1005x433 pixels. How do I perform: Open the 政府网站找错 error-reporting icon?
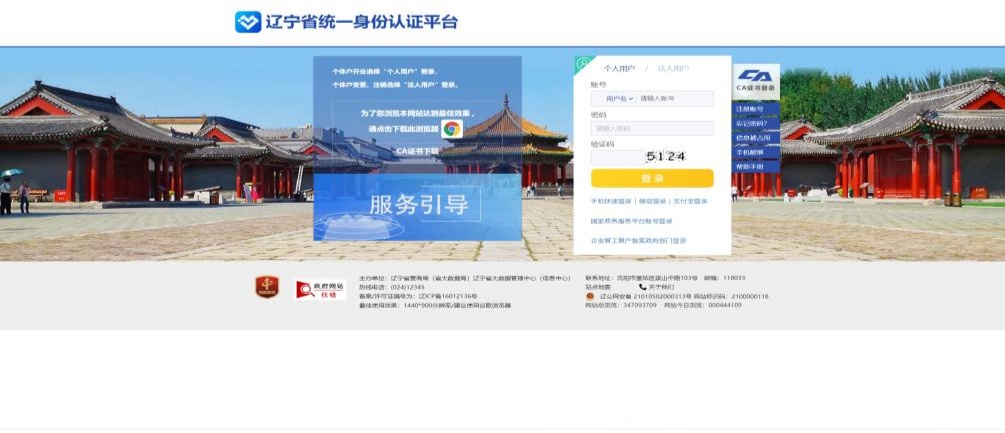(x=320, y=290)
